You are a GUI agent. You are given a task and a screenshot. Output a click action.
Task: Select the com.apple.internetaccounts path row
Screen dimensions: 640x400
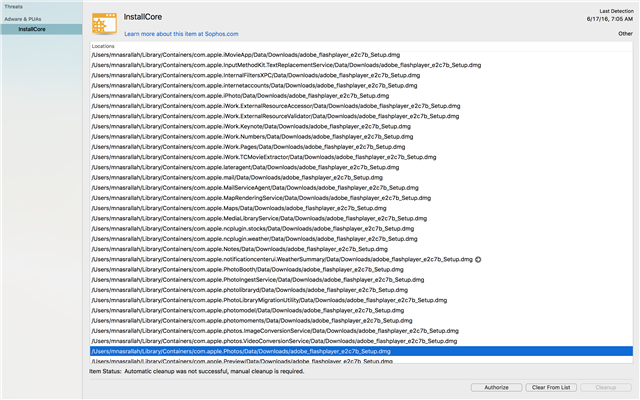(x=361, y=86)
